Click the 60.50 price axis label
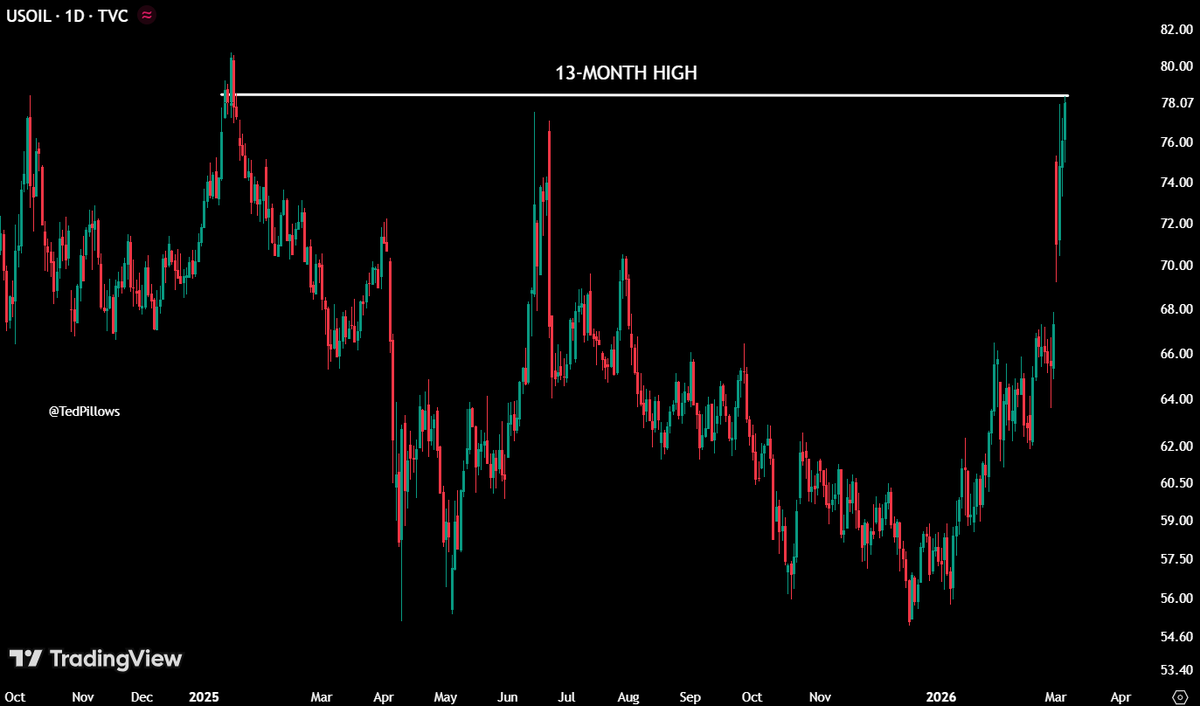 tap(1176, 483)
